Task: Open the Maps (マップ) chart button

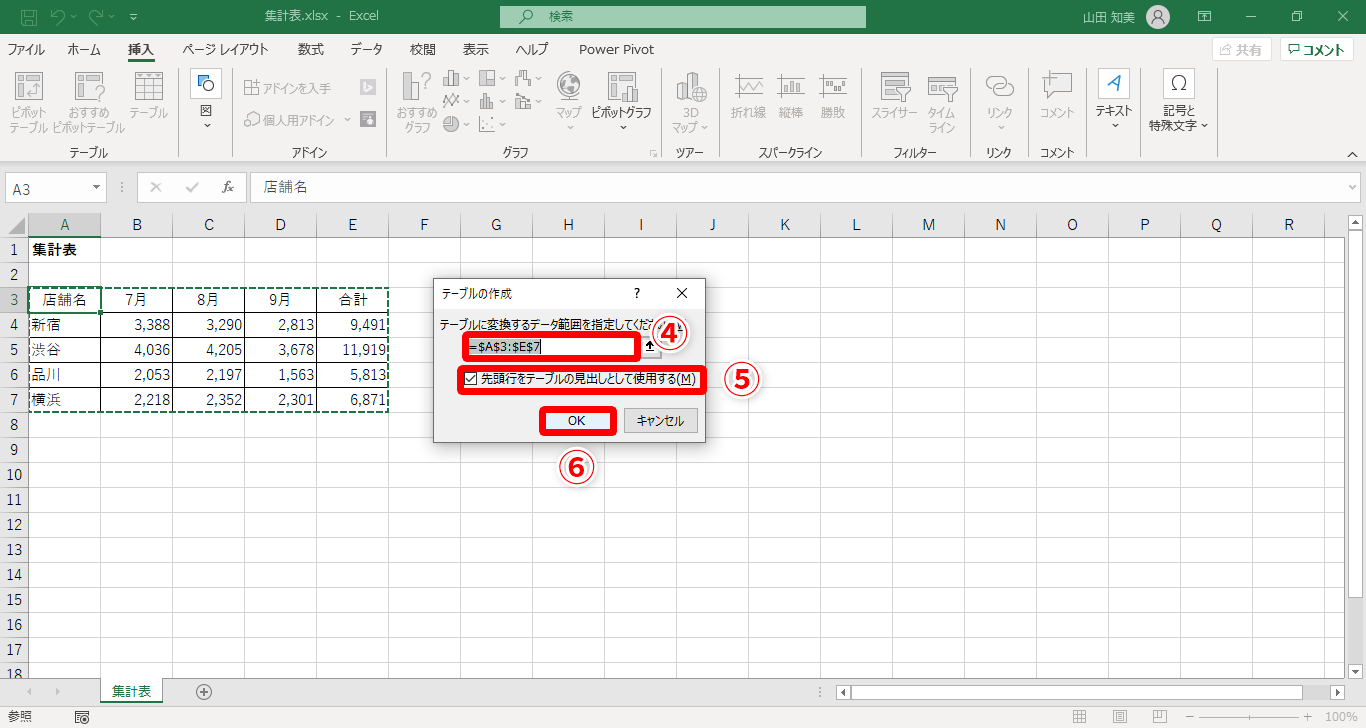Action: point(569,101)
